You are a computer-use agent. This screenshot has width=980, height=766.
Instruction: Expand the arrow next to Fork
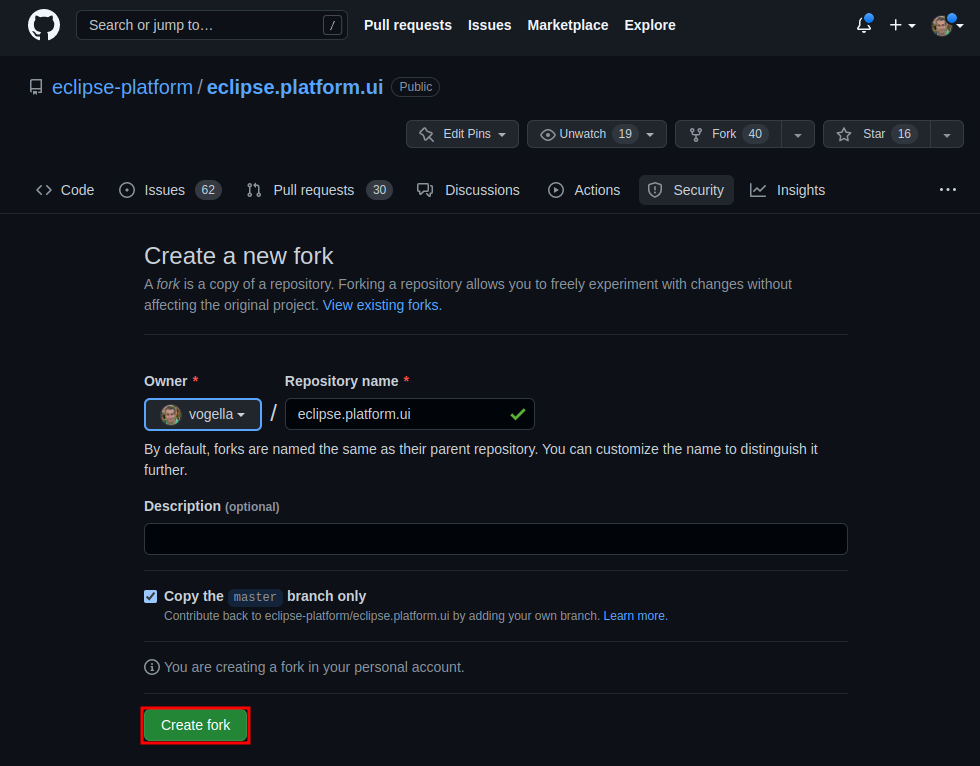point(798,134)
